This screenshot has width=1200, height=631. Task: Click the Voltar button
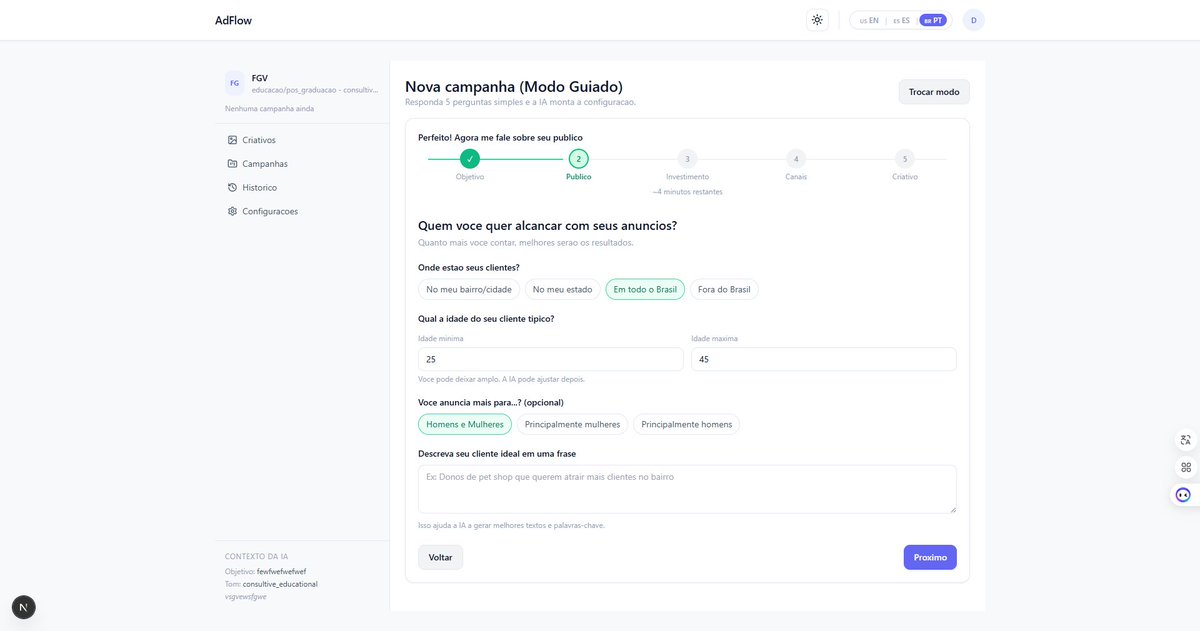pos(440,557)
